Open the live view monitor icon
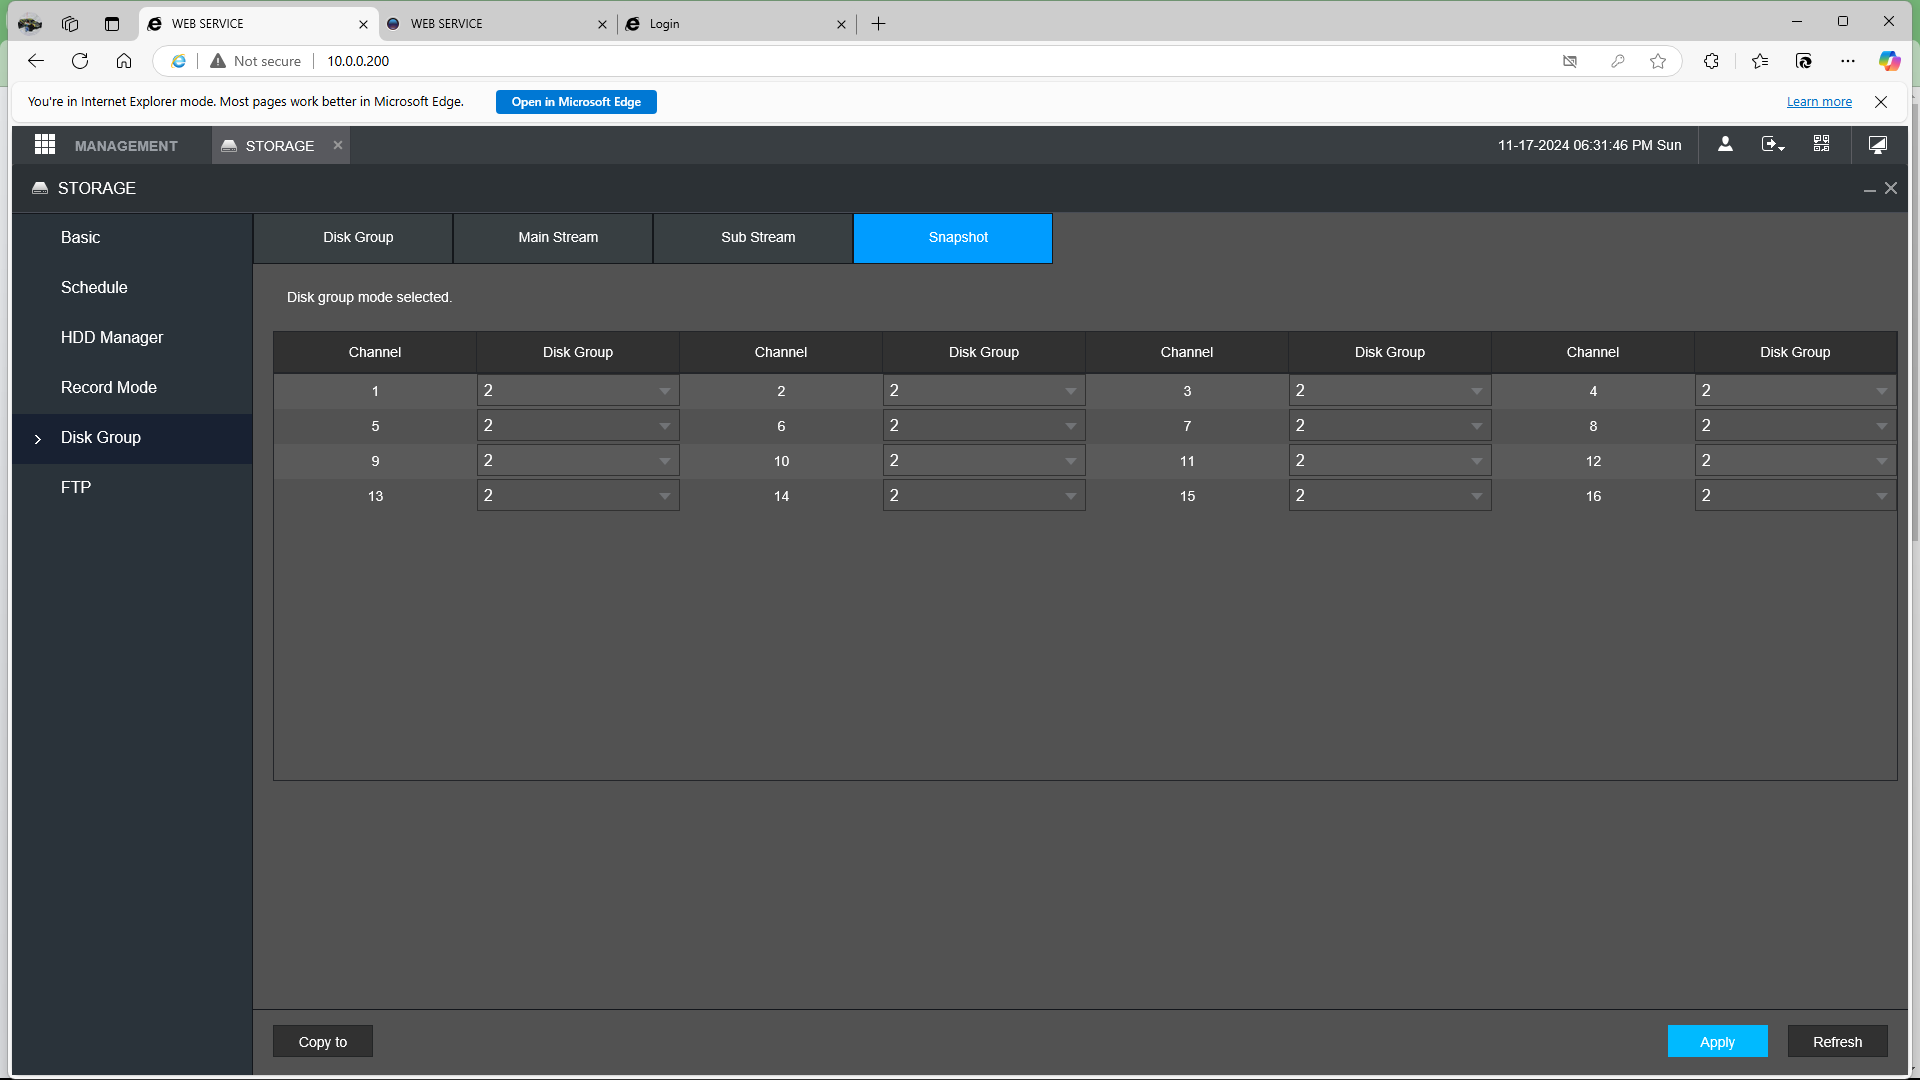This screenshot has height=1080, width=1920. click(1878, 145)
